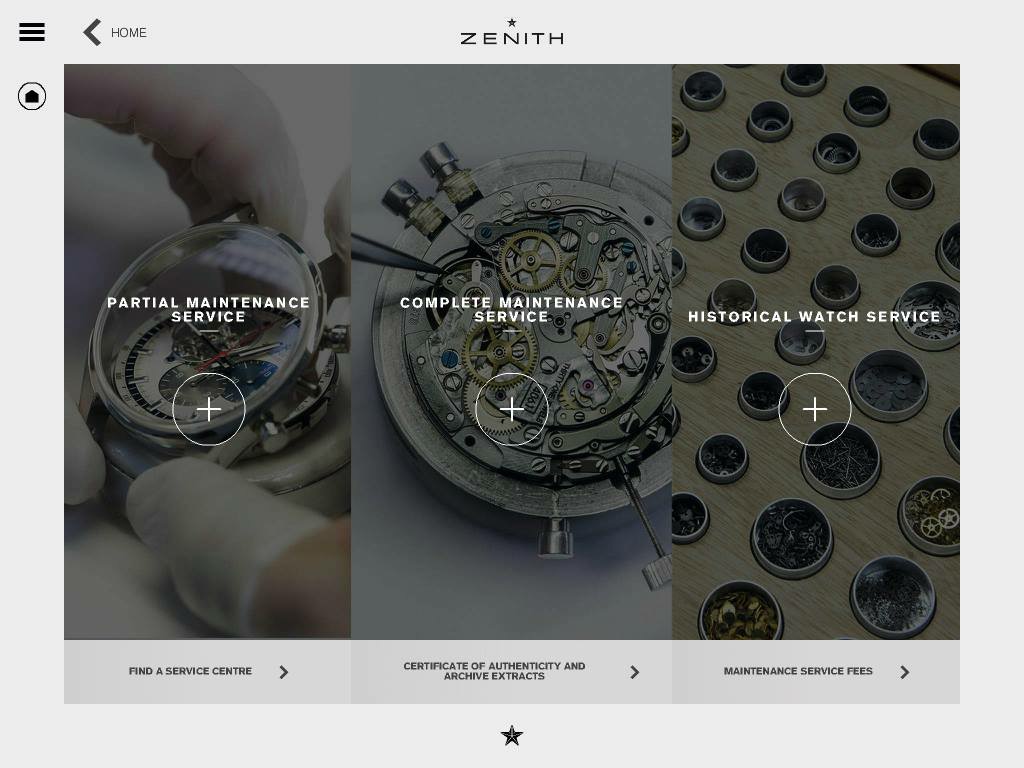
Task: Expand Historical Watch Service plus icon
Action: [814, 409]
